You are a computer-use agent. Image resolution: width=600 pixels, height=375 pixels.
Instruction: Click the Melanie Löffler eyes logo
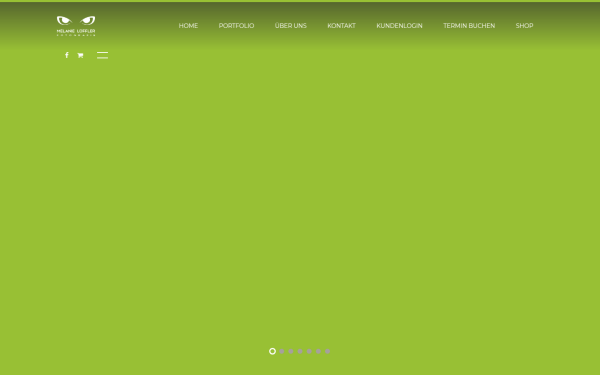coord(76,26)
